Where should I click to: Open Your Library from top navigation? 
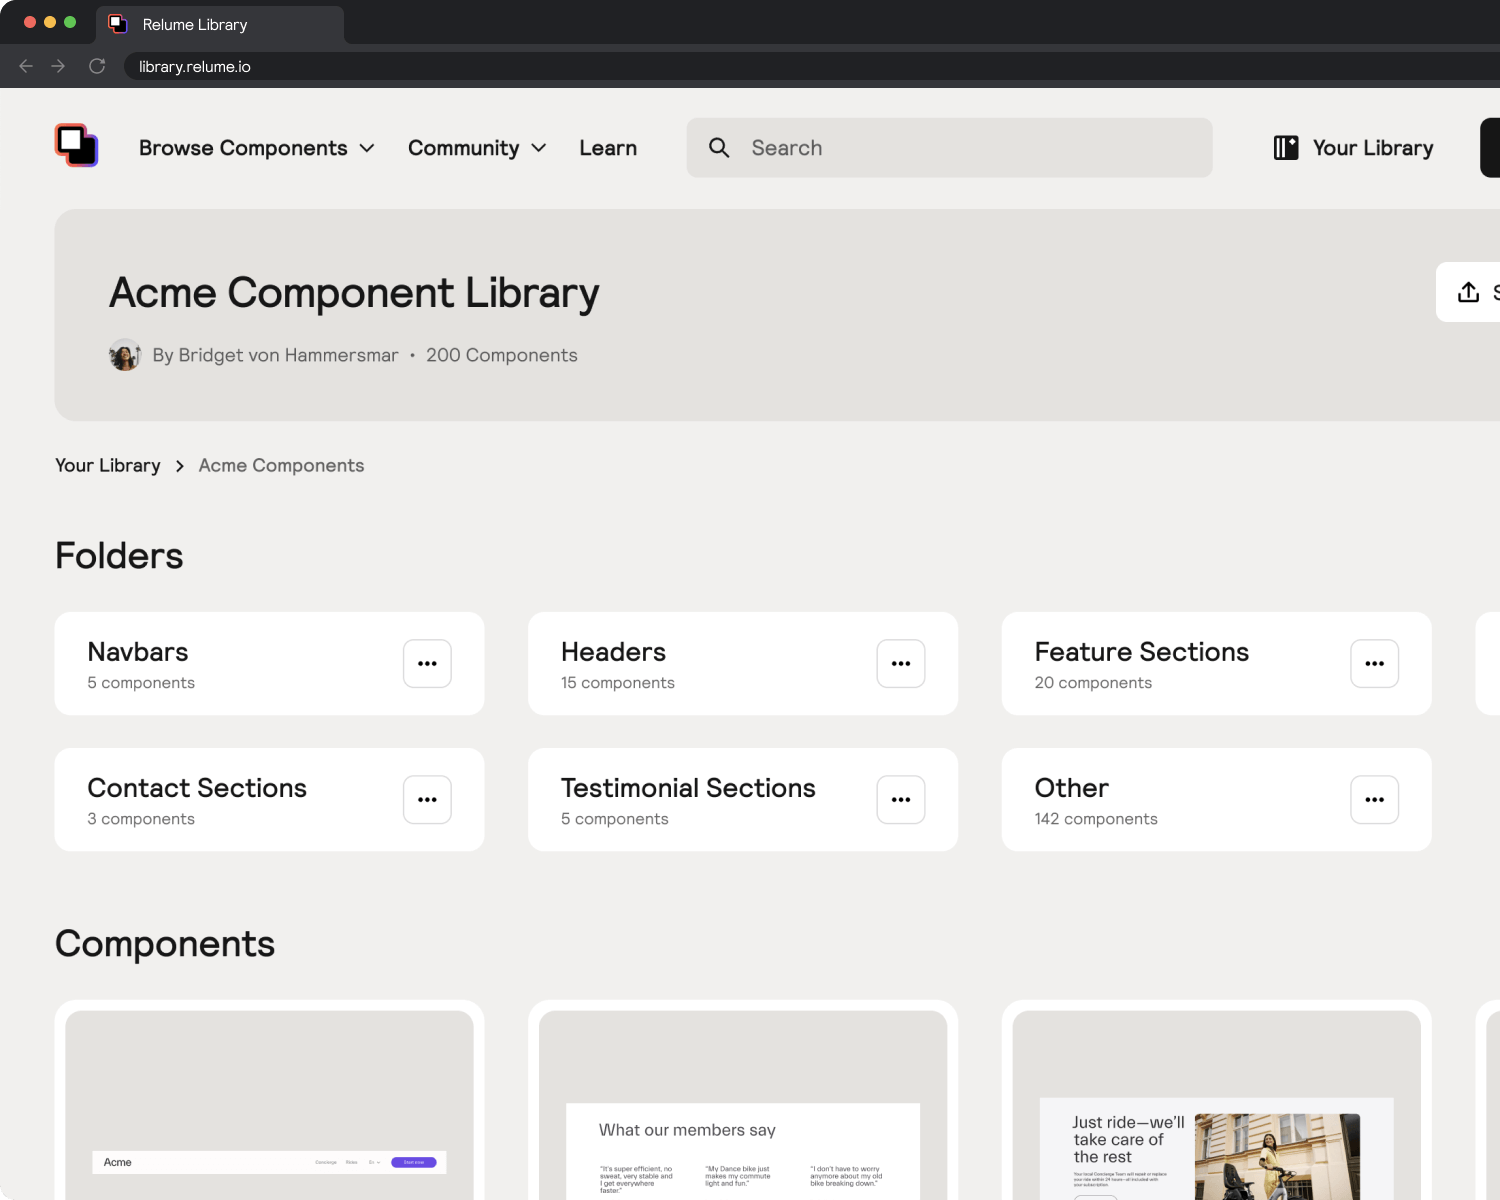tap(1353, 148)
